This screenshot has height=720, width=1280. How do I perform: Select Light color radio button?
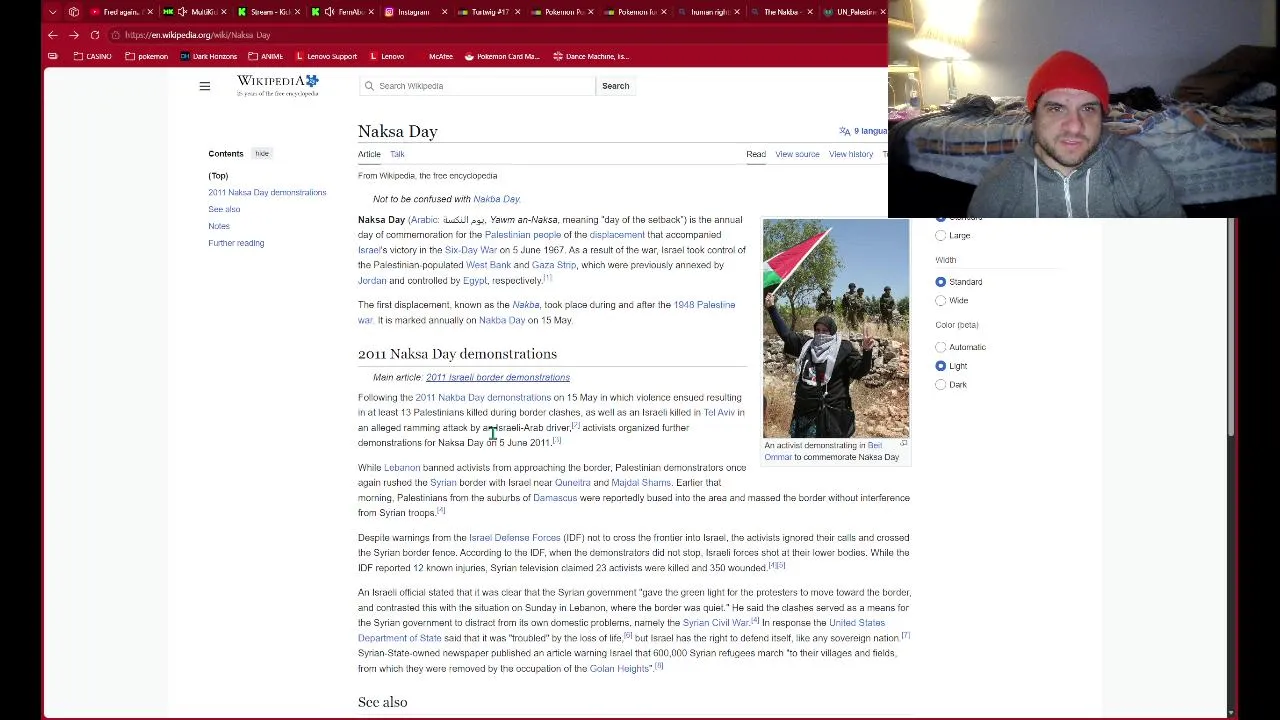[941, 366]
